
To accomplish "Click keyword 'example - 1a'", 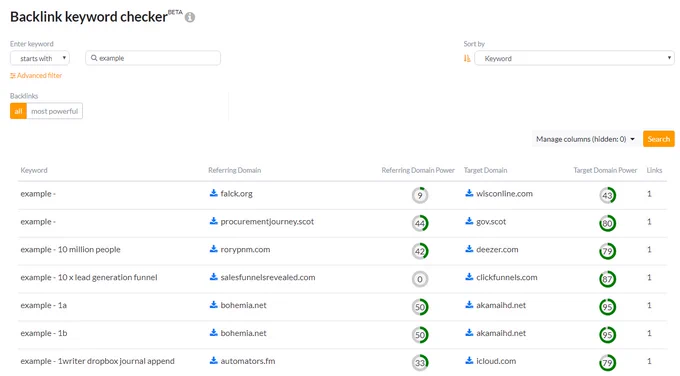I will [43, 305].
